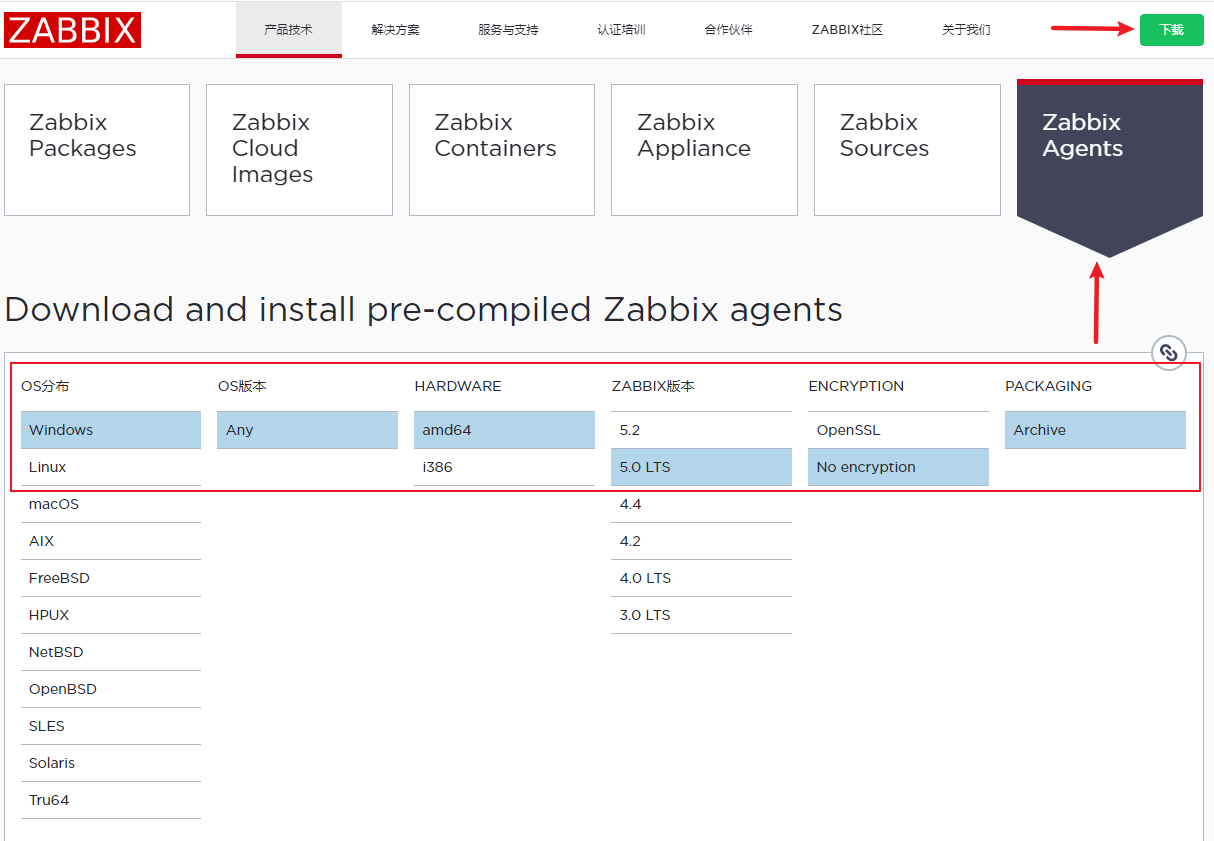Screen dimensions: 1214x841
Task: Switch to Zabbix Cloud Images tile
Action: (299, 149)
